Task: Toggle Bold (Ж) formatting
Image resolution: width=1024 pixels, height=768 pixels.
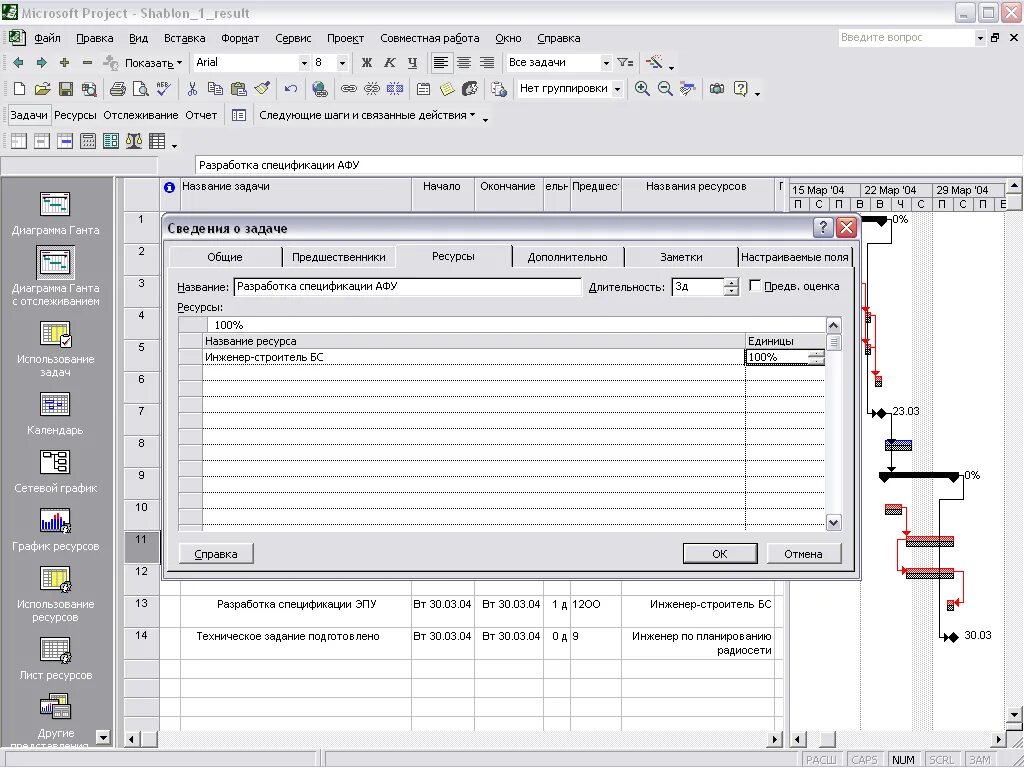Action: click(x=366, y=63)
